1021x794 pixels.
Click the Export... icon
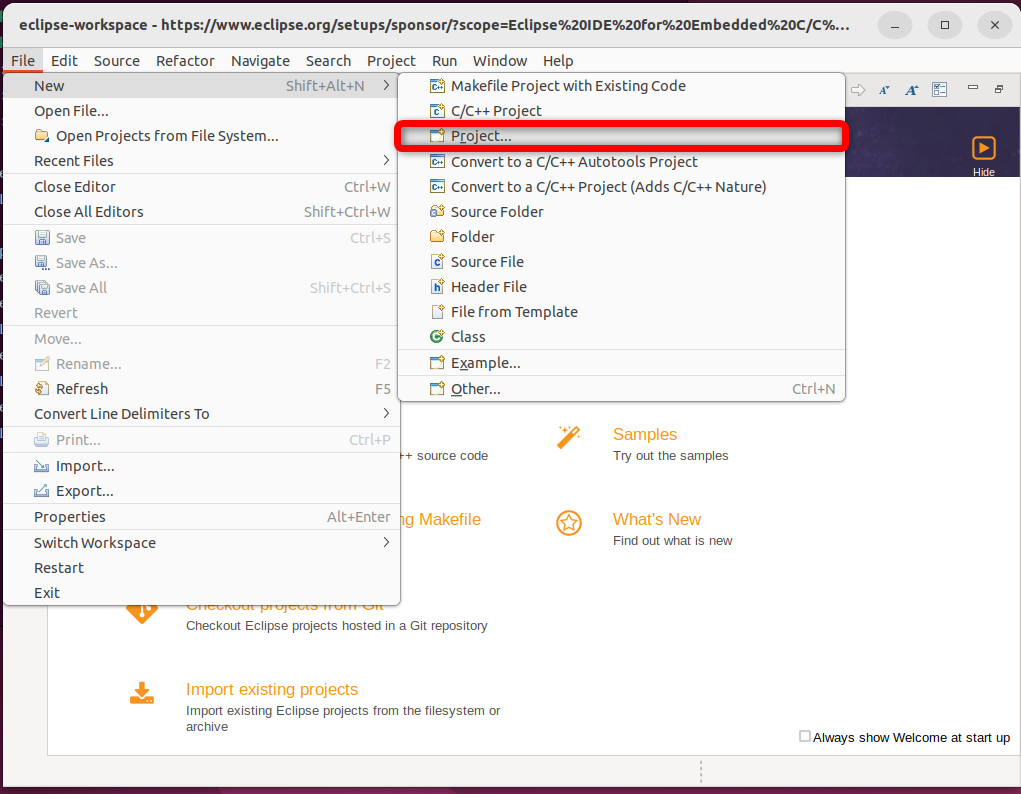click(42, 490)
